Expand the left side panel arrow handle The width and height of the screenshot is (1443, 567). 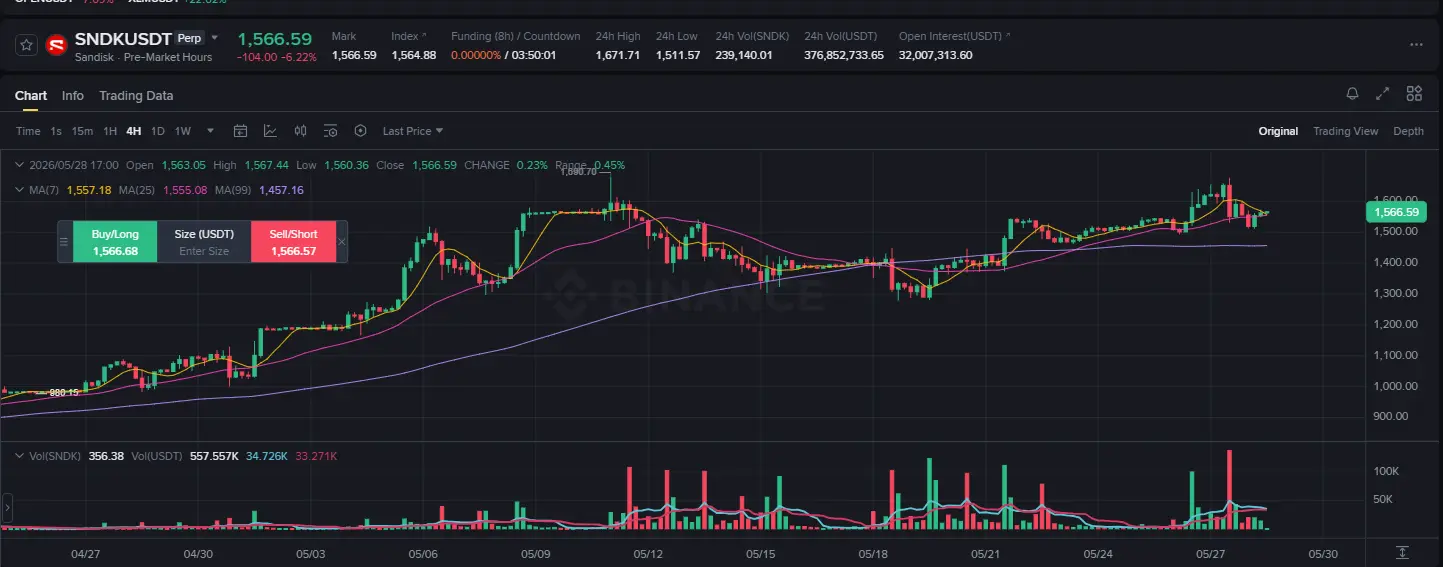click(x=6, y=508)
